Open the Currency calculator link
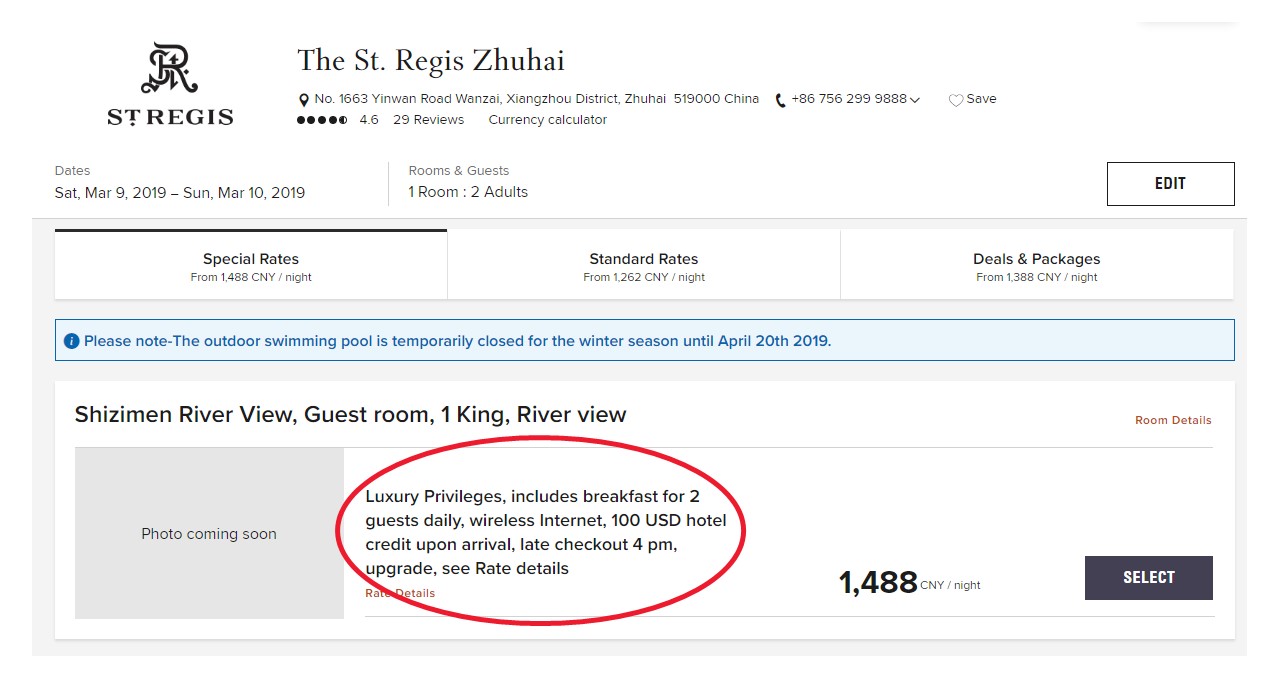Viewport: 1280px width, 678px height. 548,120
